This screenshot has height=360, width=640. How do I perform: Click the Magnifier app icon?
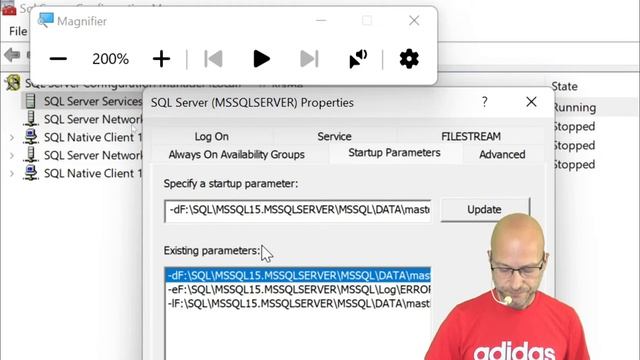click(x=45, y=20)
